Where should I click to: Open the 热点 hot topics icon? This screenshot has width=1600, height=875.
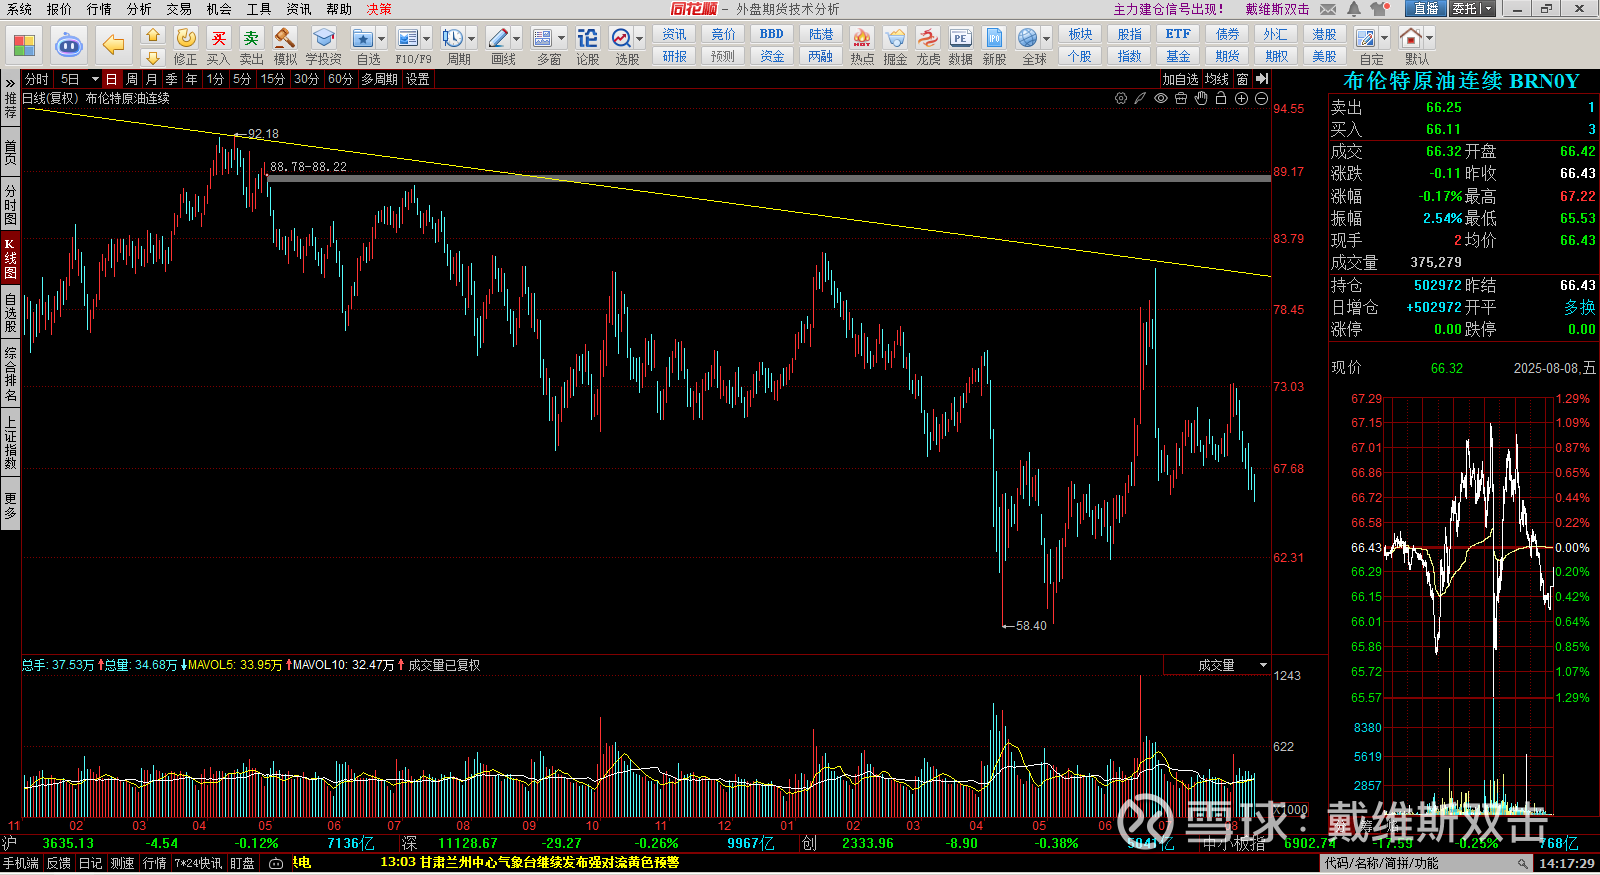pos(862,38)
